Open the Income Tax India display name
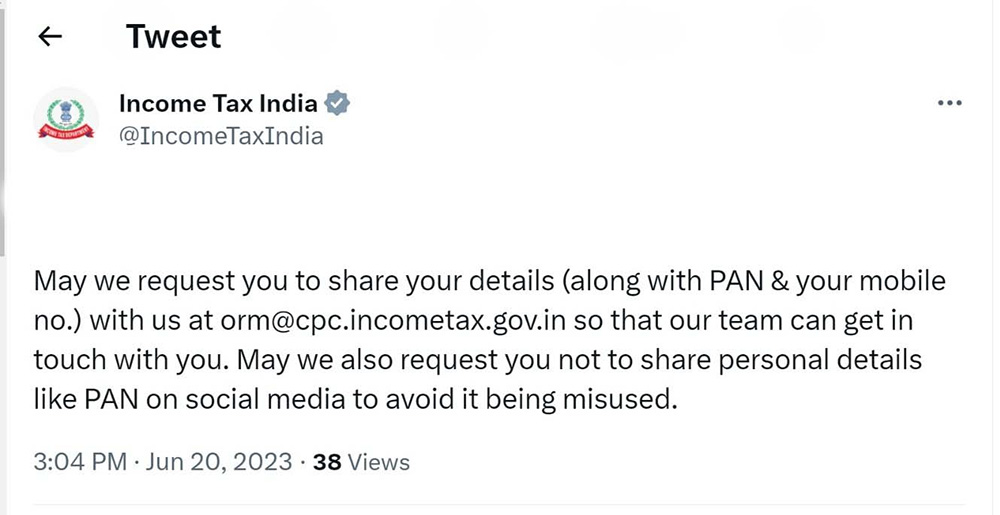Screen dimensions: 1000x515 point(218,103)
